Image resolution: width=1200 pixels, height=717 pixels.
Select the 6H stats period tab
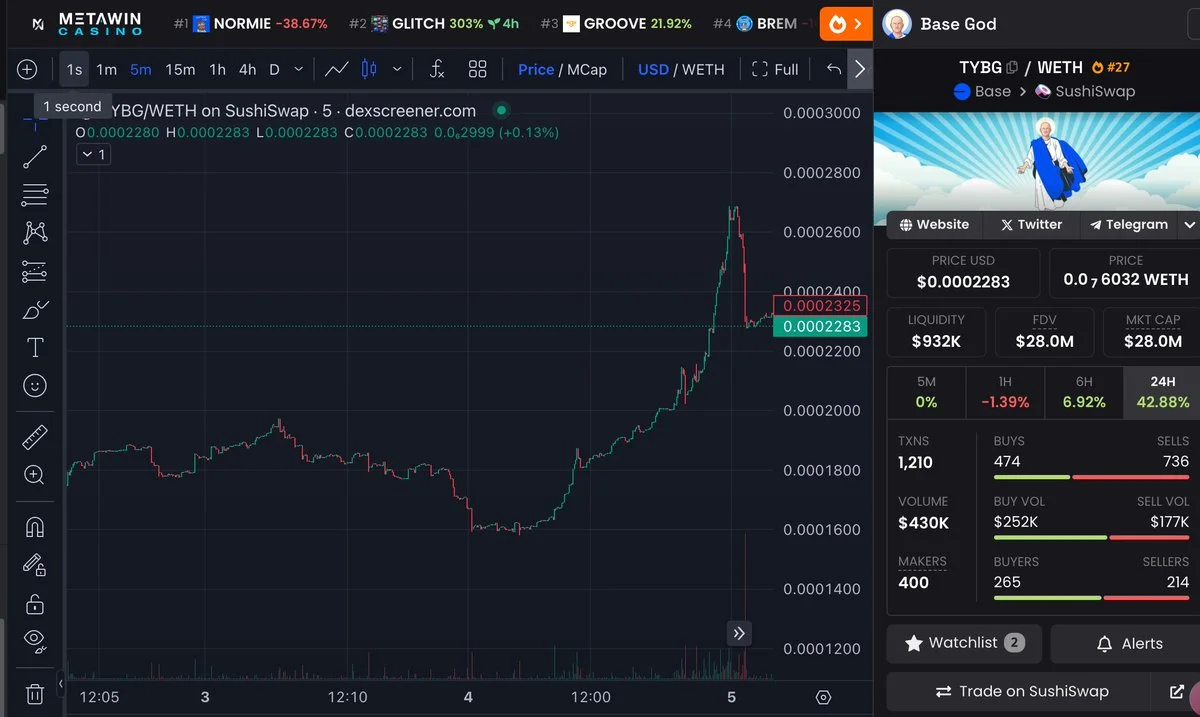click(x=1084, y=392)
